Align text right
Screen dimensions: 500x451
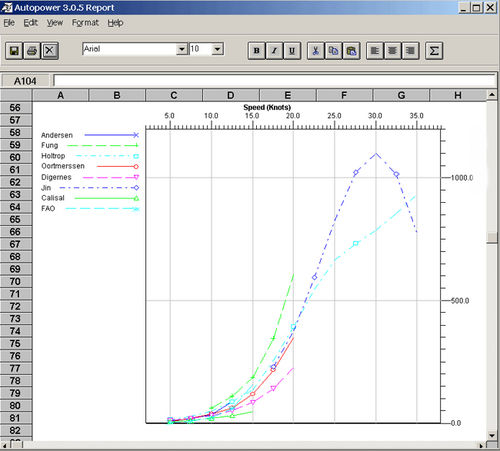[x=410, y=51]
